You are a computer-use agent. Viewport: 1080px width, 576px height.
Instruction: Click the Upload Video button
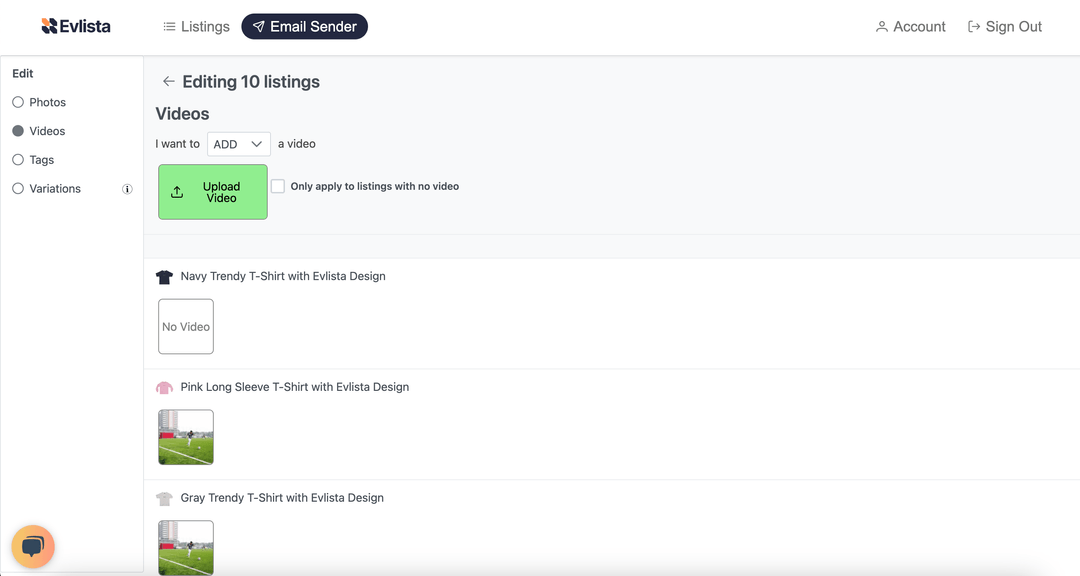click(212, 191)
